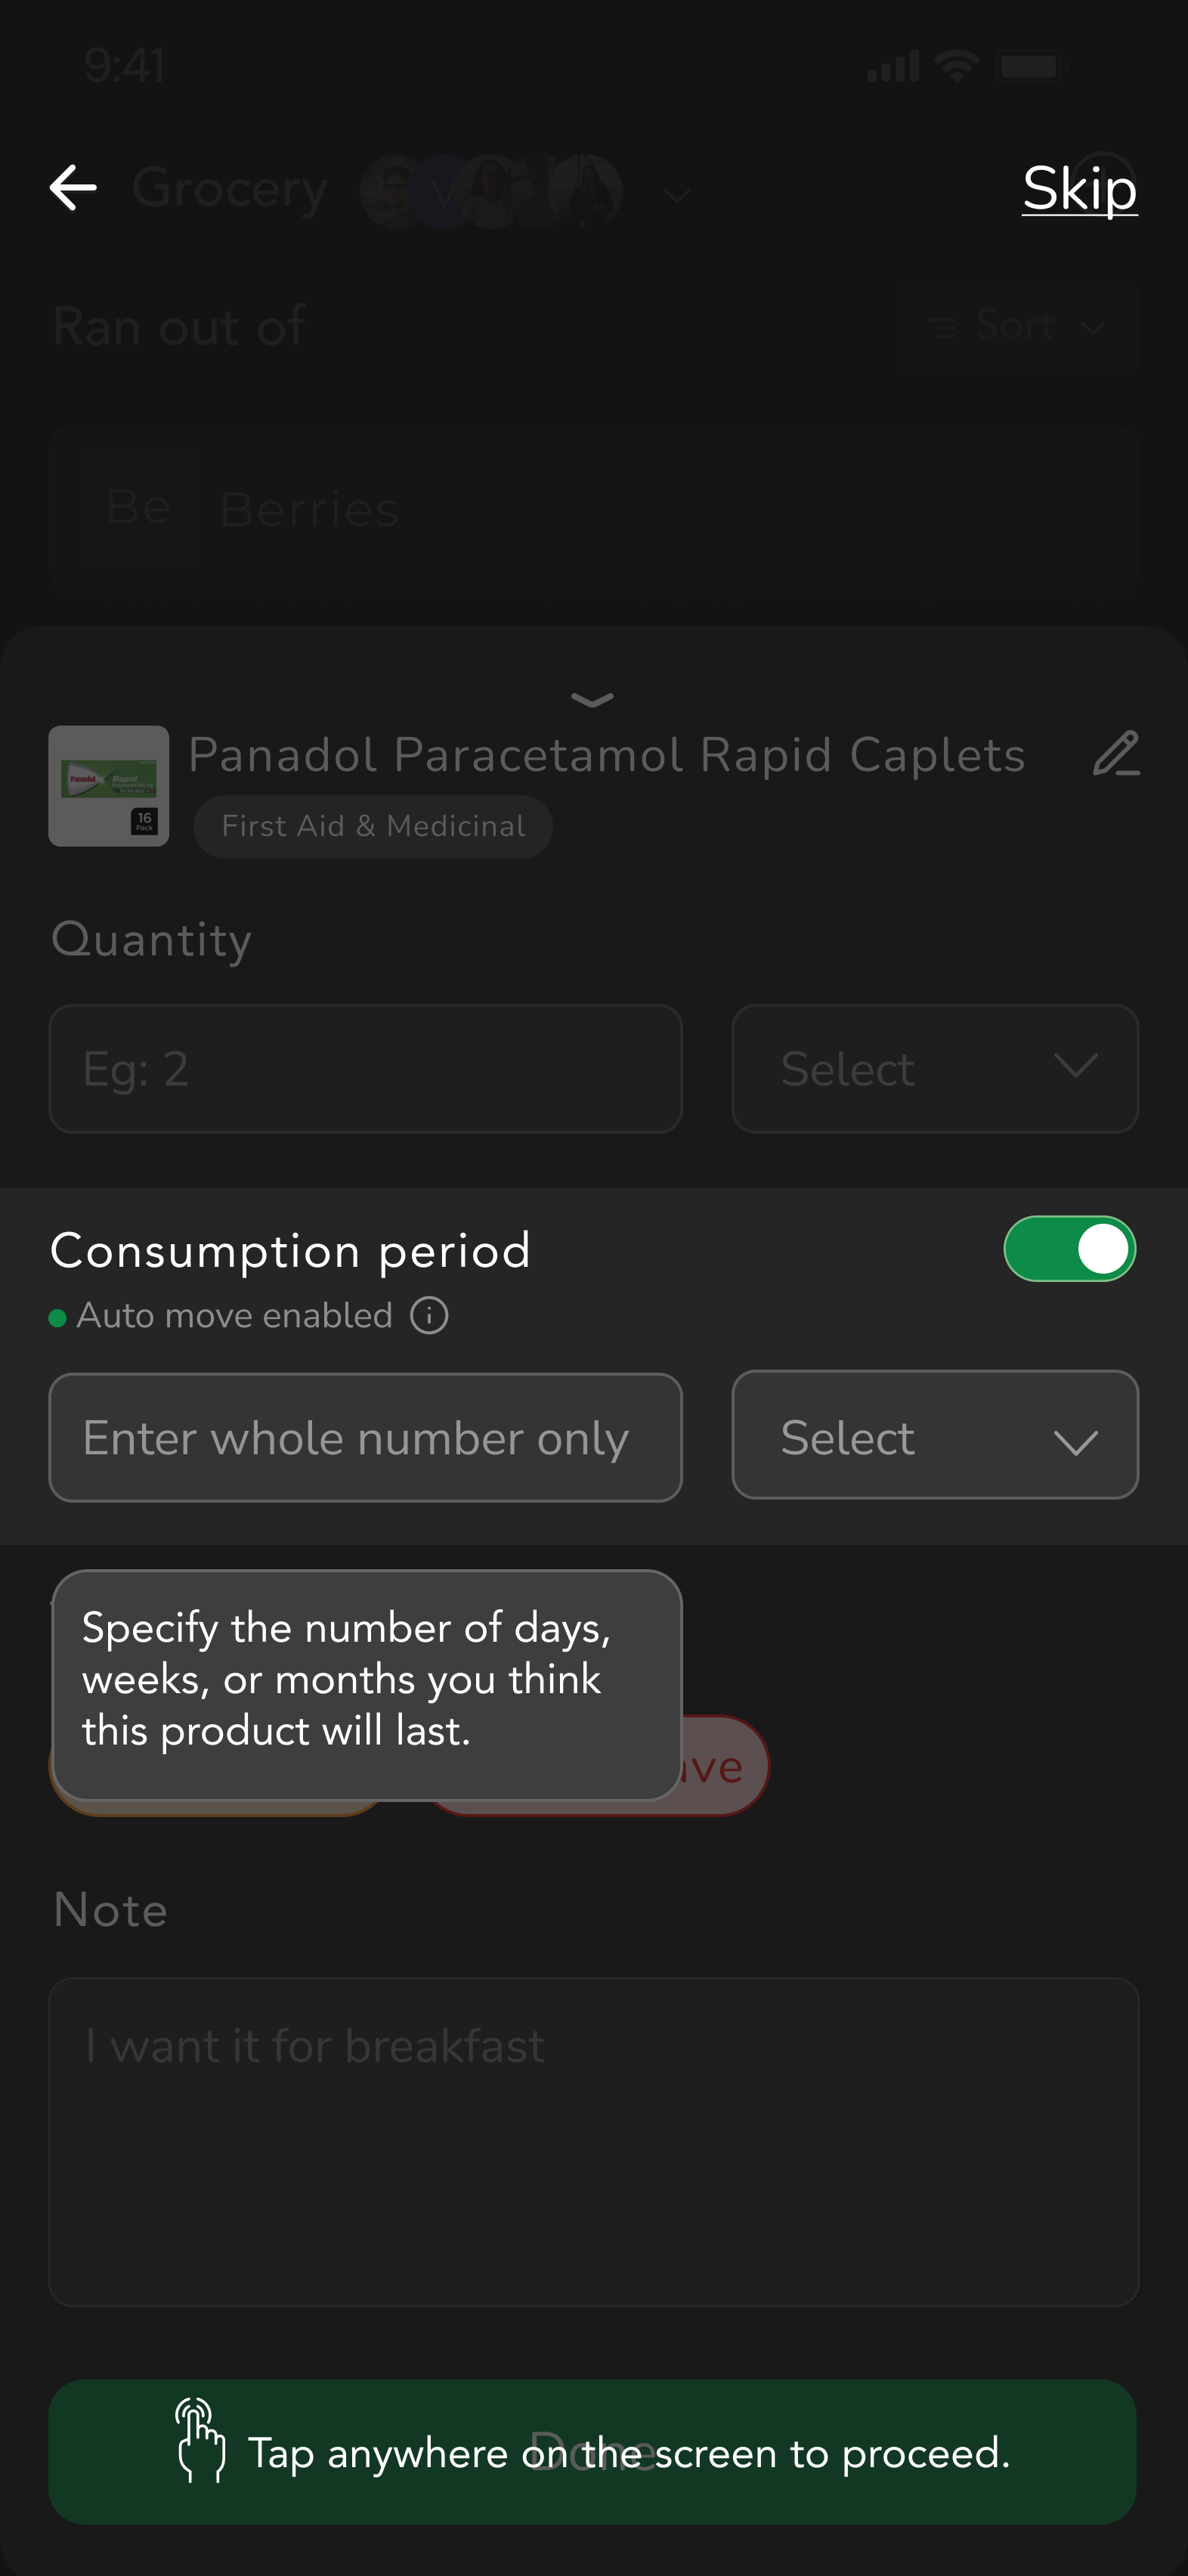Click the Skip link
The height and width of the screenshot is (2576, 1188).
1079,188
